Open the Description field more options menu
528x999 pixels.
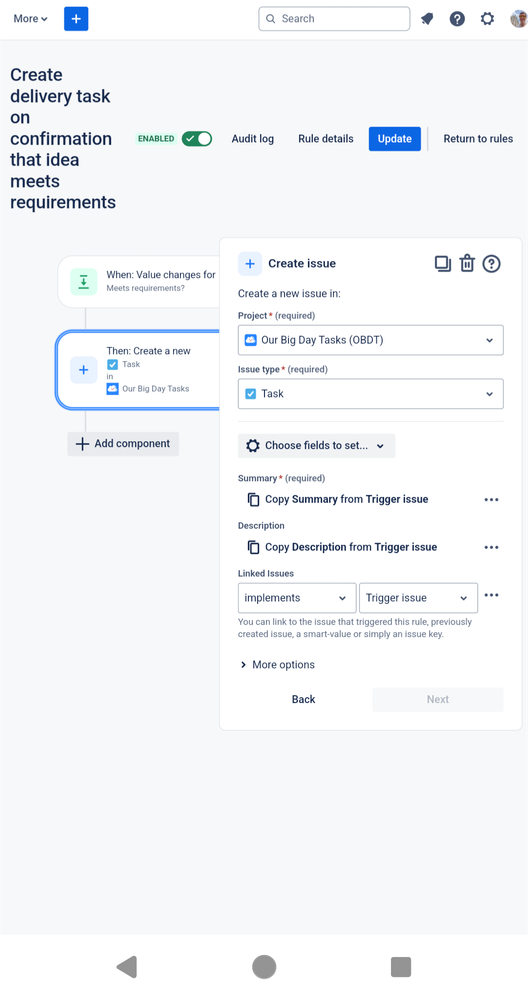click(x=491, y=547)
